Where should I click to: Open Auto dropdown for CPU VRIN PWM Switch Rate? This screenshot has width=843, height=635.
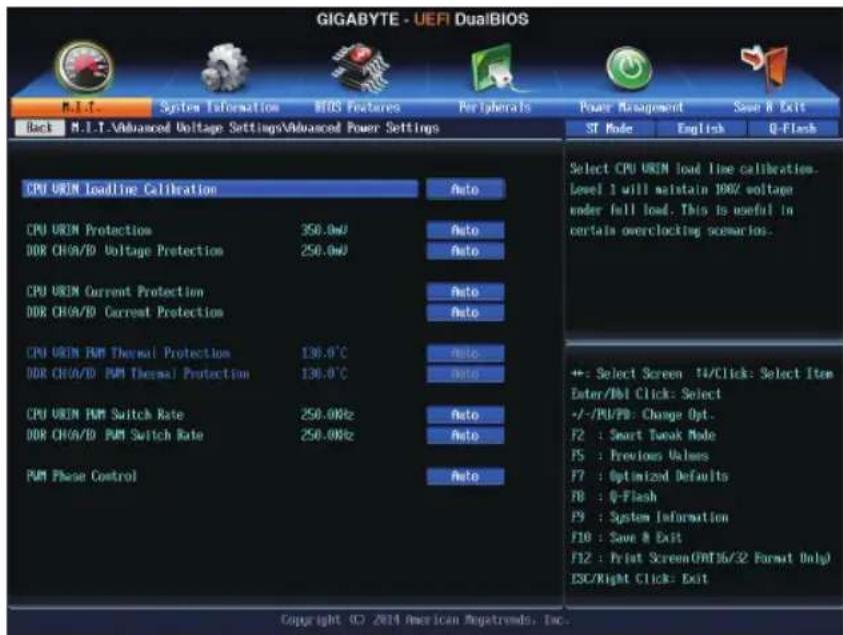466,415
